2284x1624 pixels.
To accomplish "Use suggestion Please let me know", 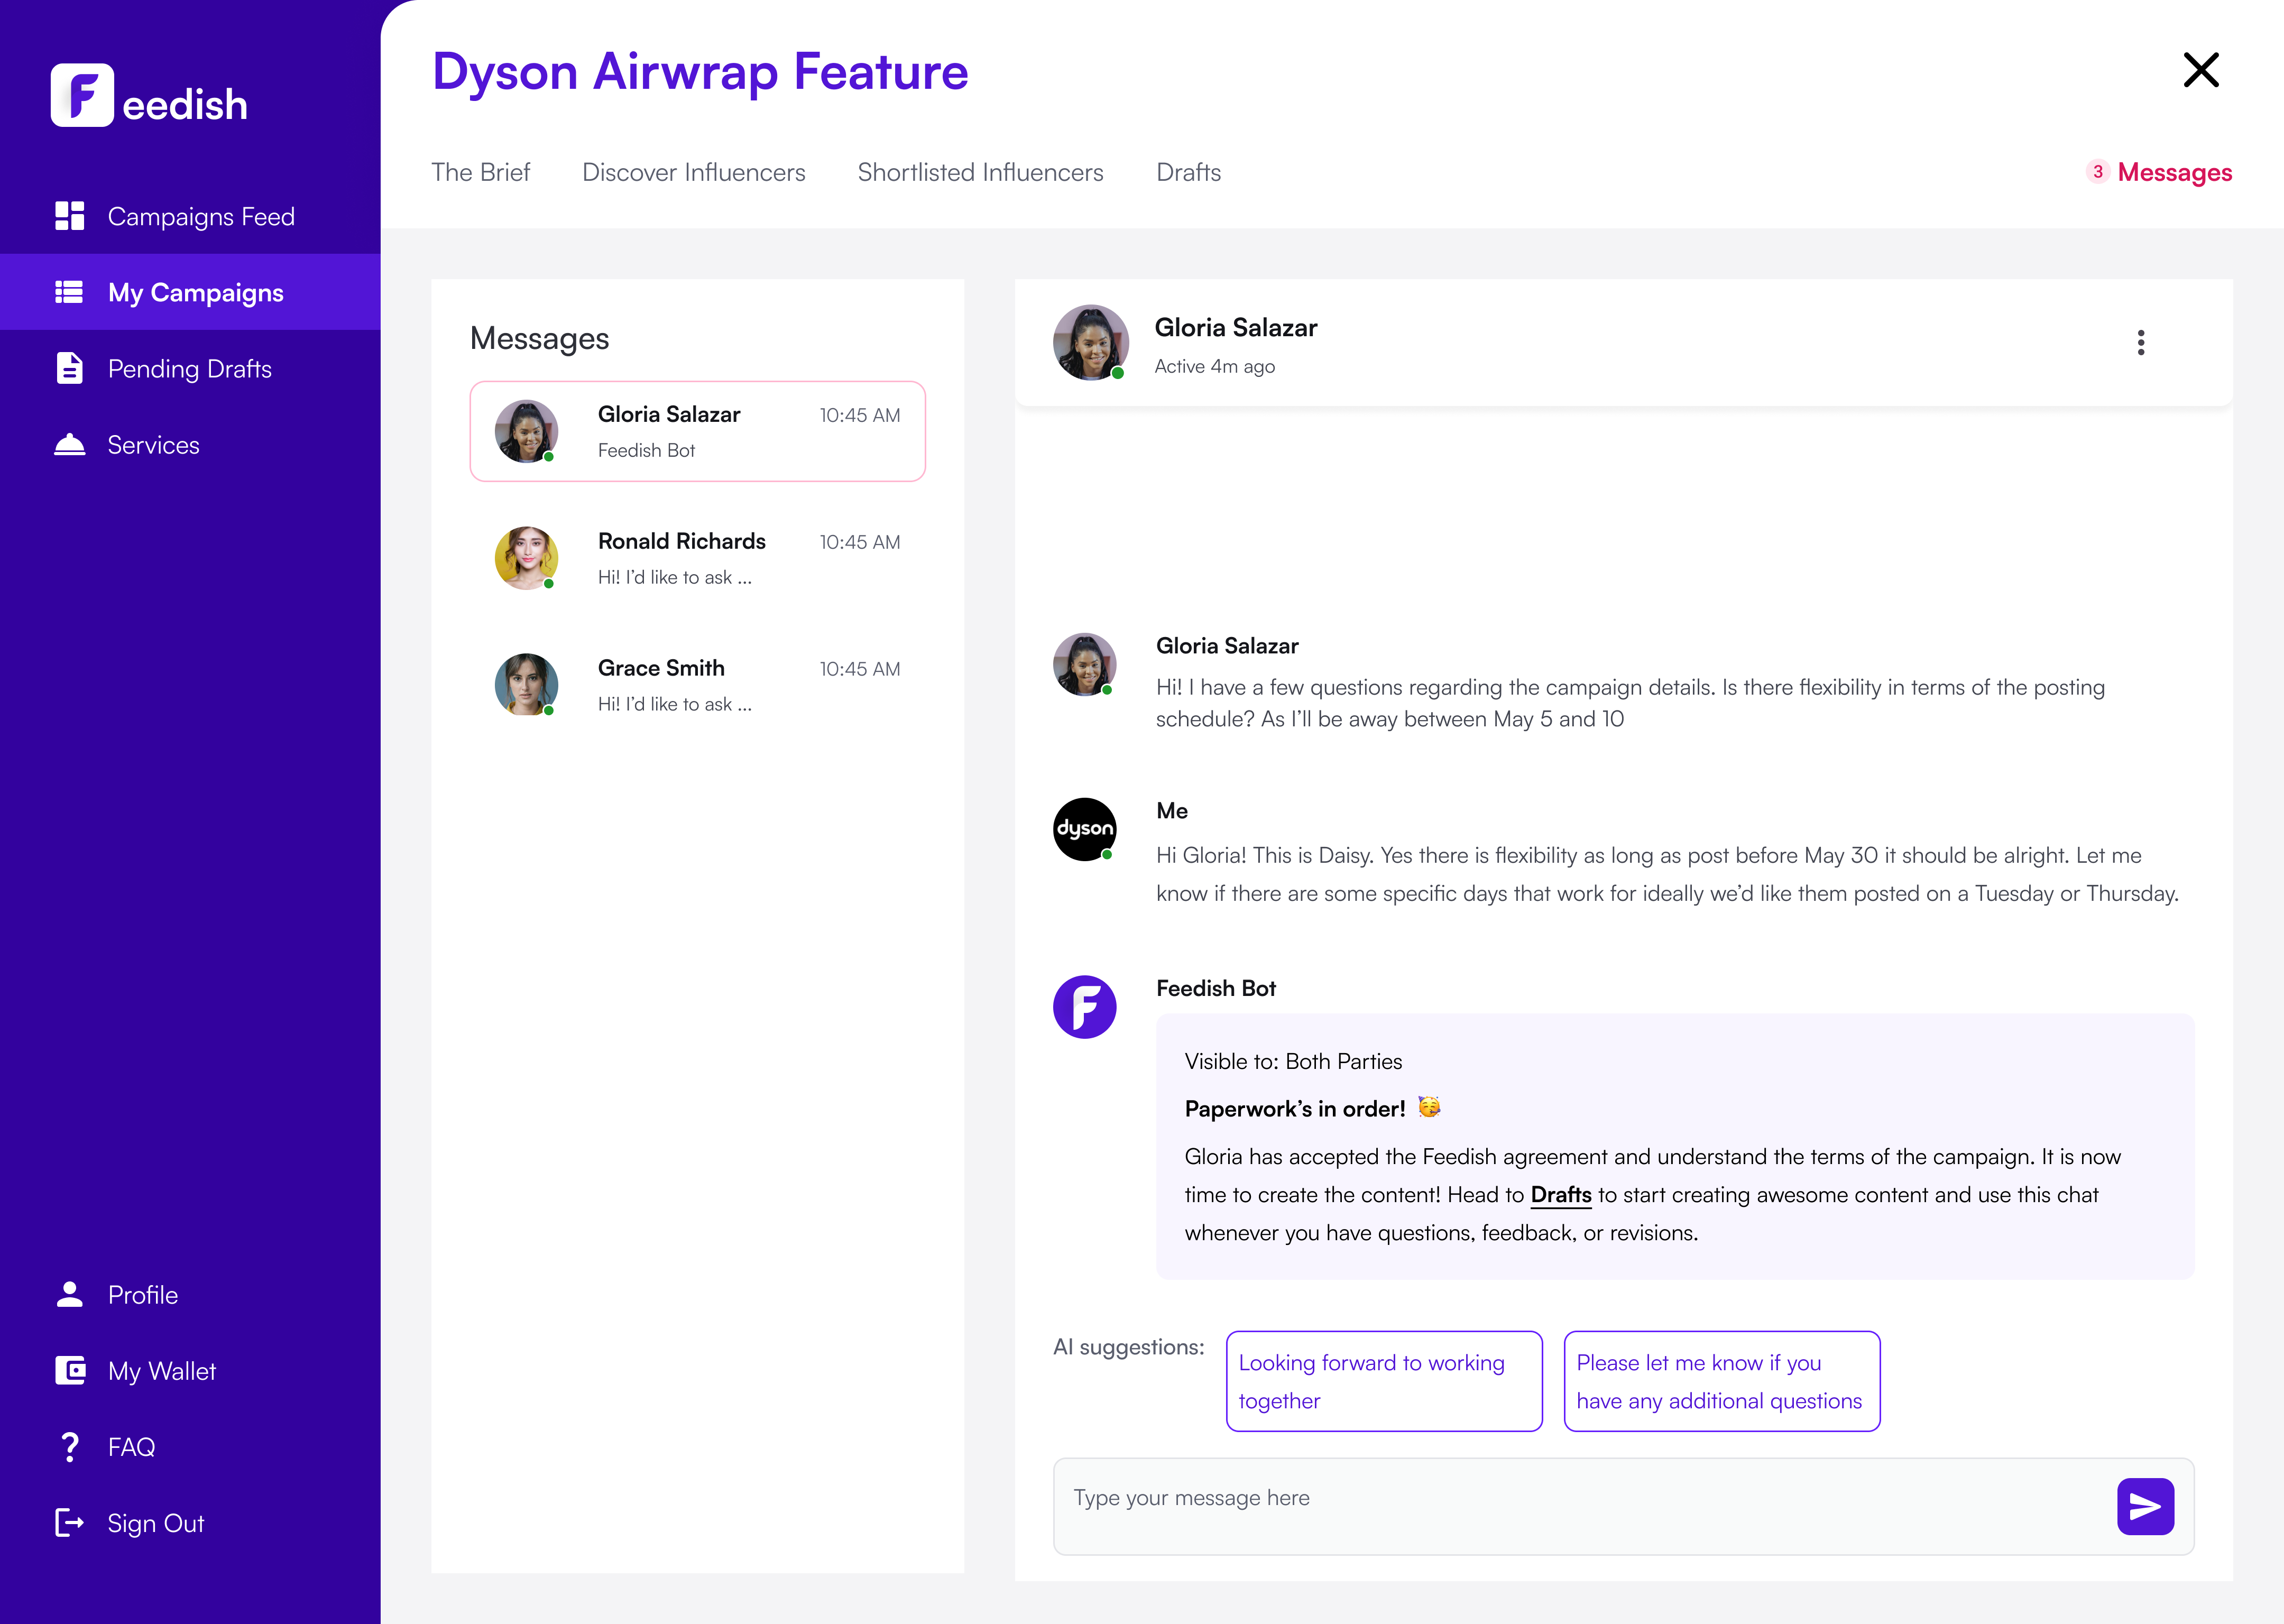I will [x=1721, y=1381].
